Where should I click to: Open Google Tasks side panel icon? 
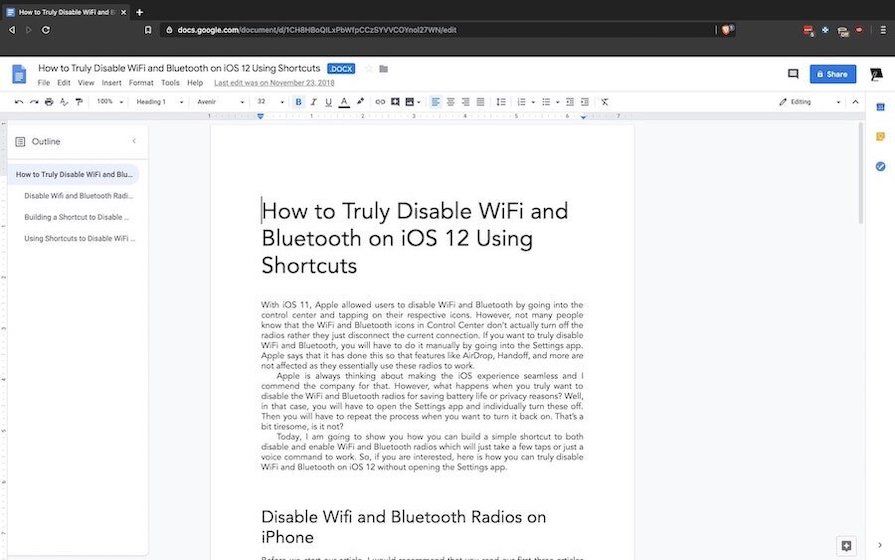tap(880, 166)
